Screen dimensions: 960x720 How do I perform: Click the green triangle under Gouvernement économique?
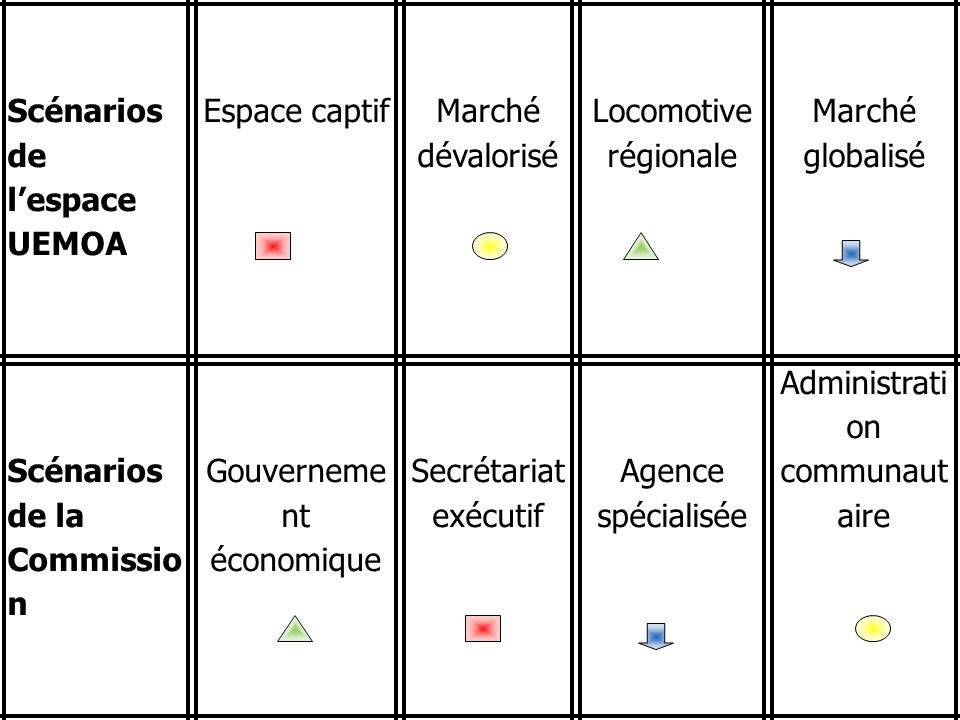pyautogui.click(x=295, y=629)
